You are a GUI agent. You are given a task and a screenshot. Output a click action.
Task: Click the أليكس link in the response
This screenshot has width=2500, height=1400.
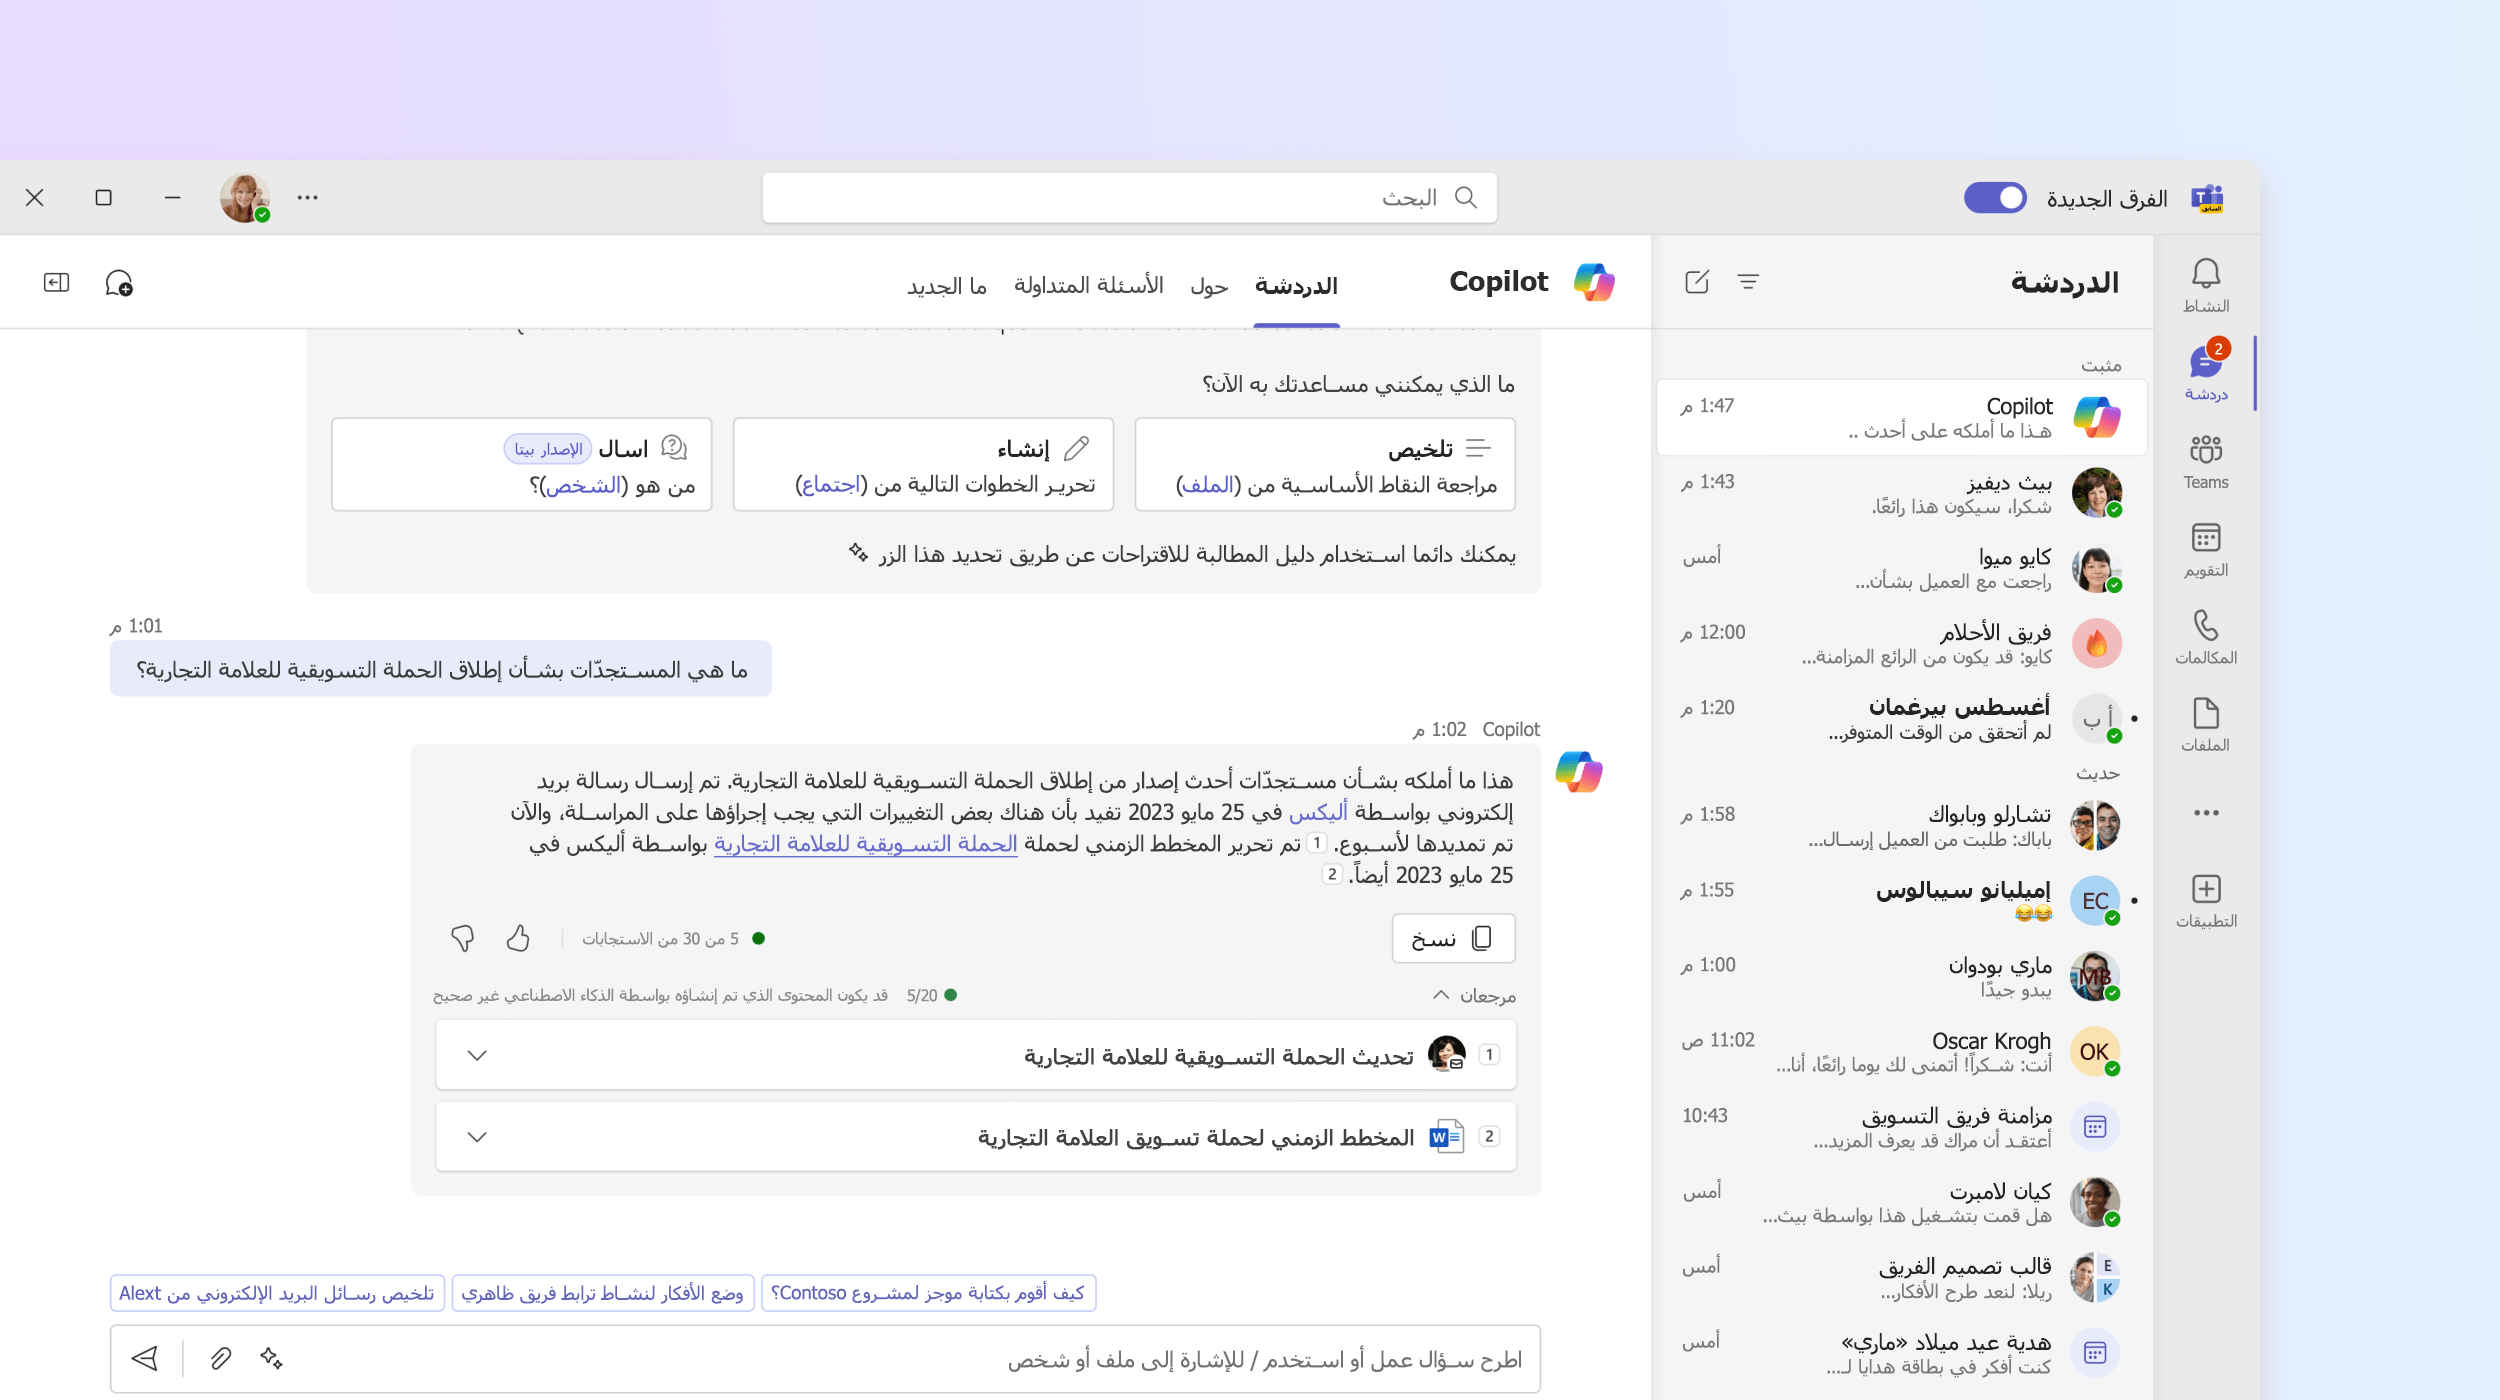pos(1318,812)
